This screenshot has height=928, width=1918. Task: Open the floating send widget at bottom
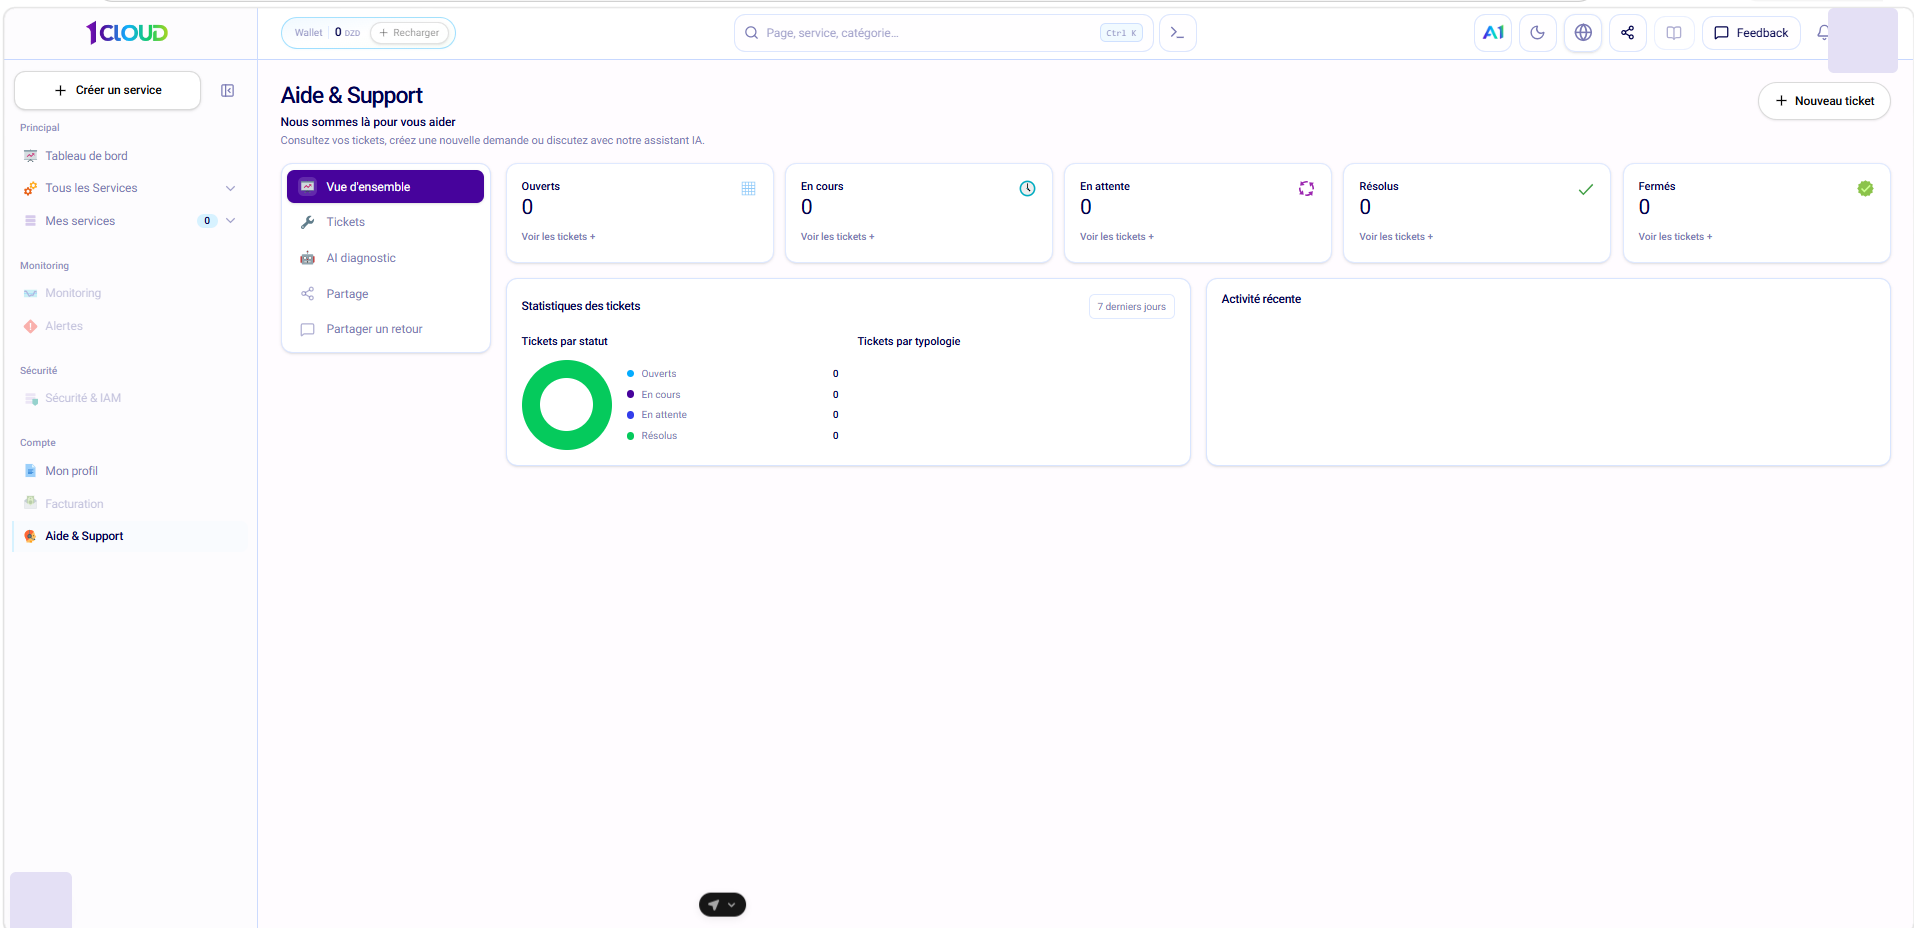[722, 904]
